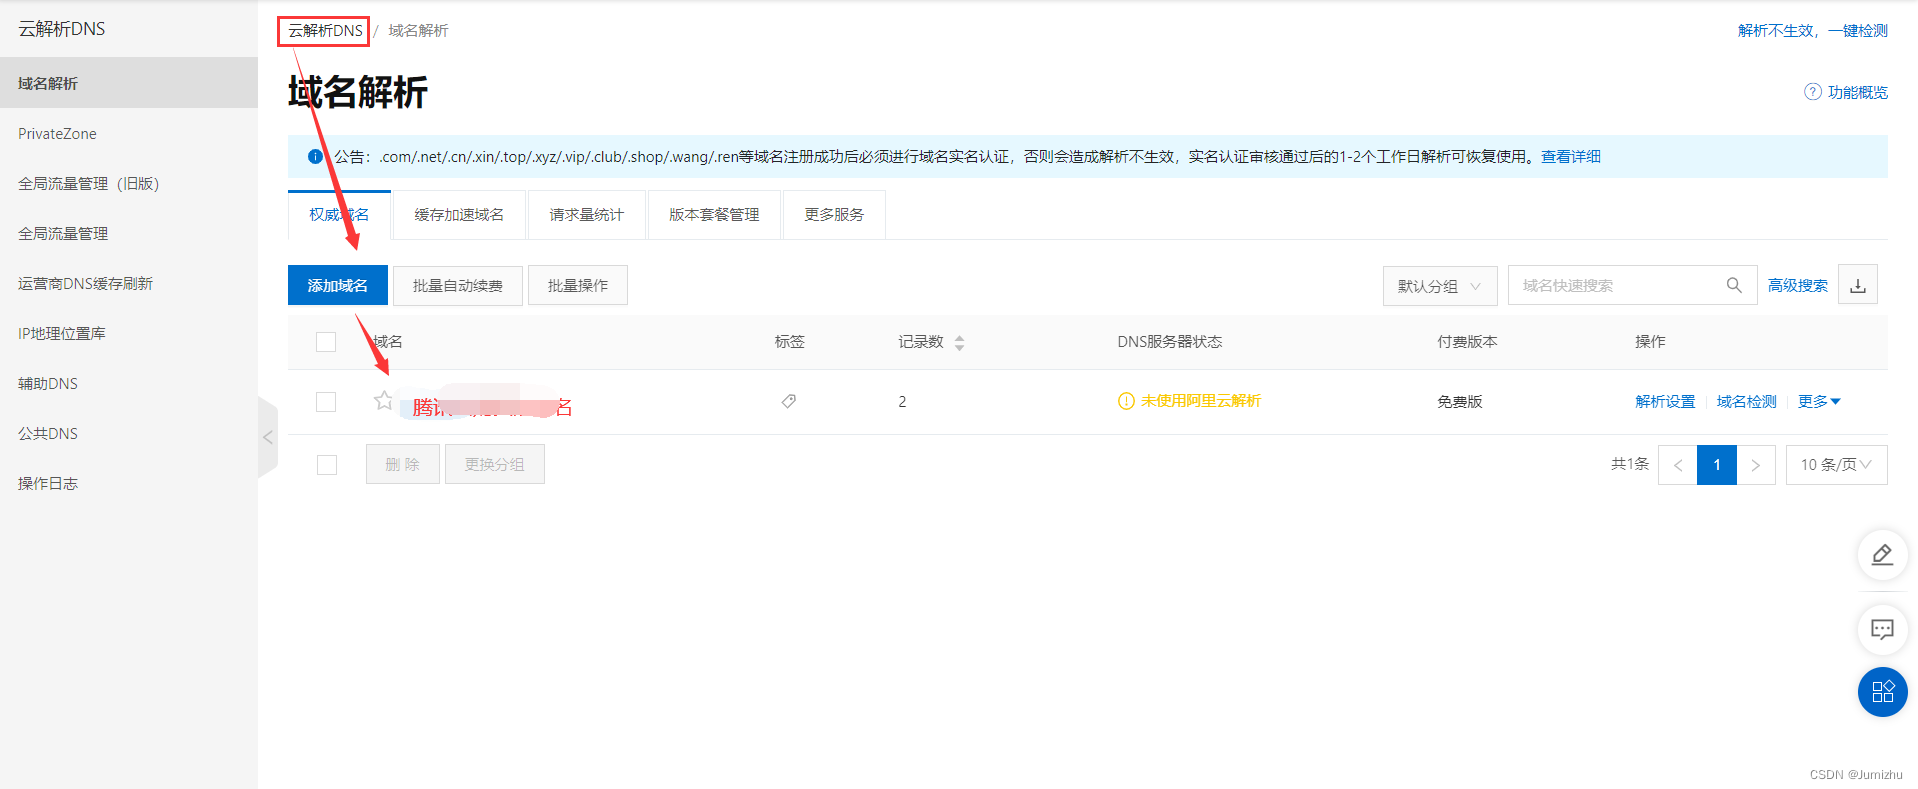The image size is (1918, 789).
Task: Switch to the 更多服务 tab
Action: (x=834, y=215)
